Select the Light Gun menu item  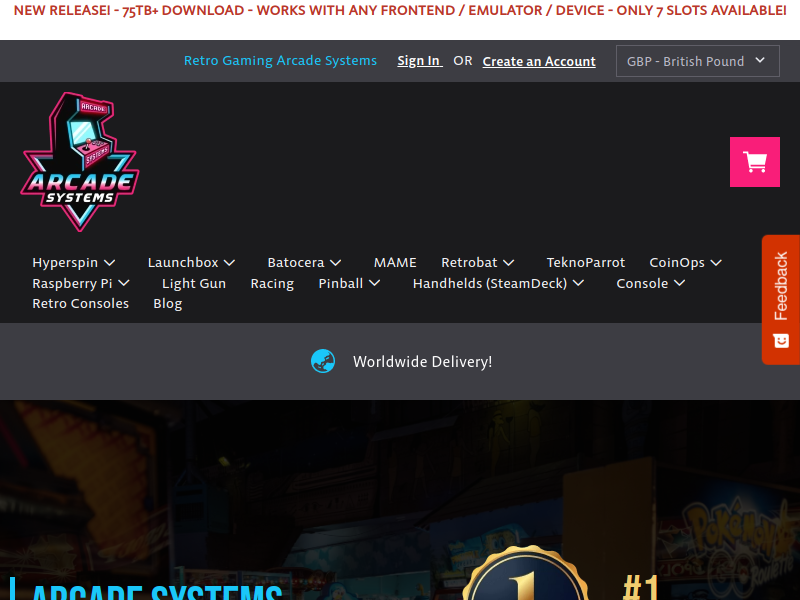point(194,283)
